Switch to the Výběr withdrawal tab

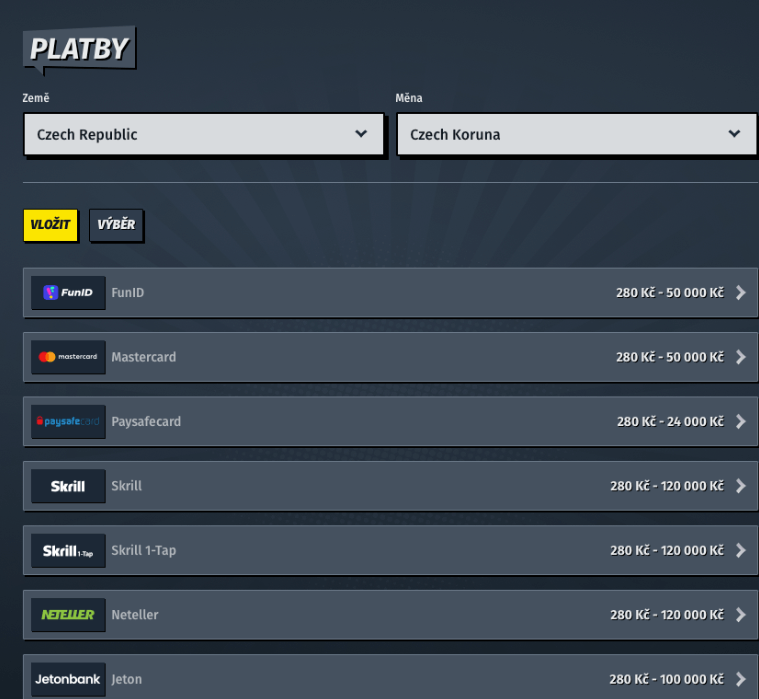117,225
